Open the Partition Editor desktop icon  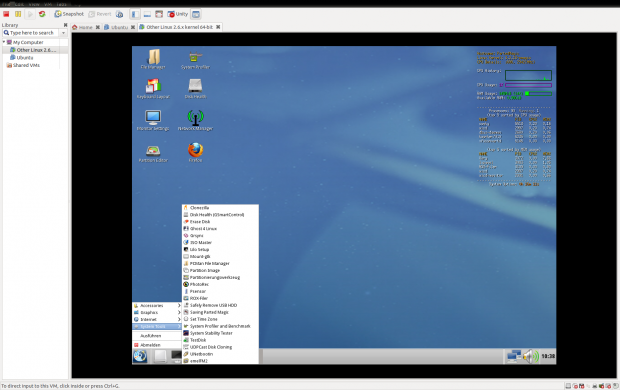tap(153, 154)
